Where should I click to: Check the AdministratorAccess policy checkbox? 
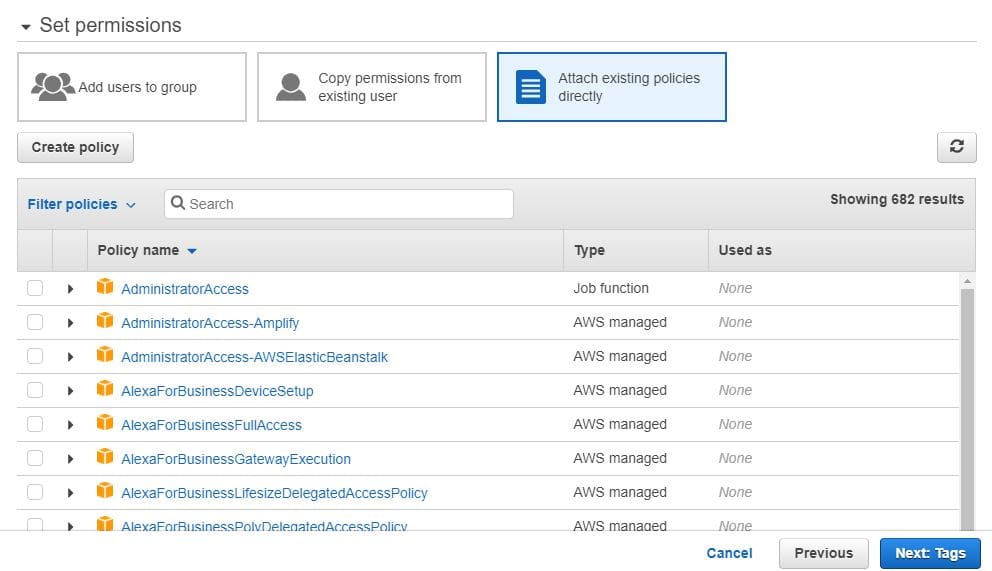[35, 288]
